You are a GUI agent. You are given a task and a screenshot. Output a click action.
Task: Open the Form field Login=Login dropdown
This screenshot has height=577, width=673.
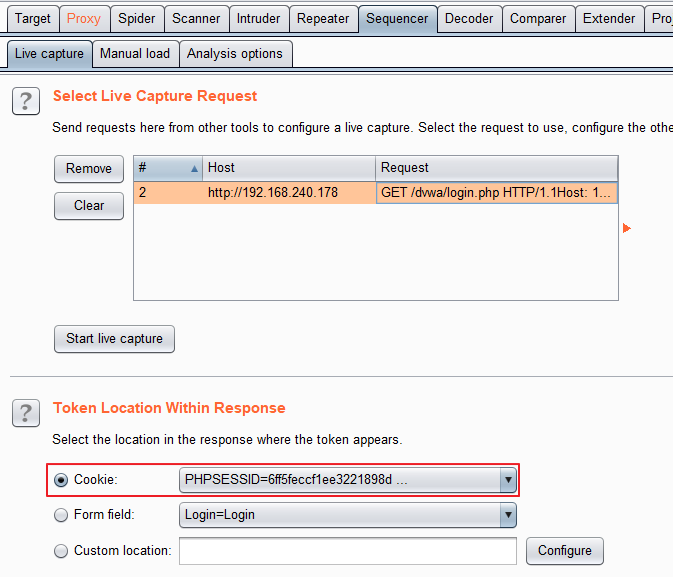[x=348, y=515]
